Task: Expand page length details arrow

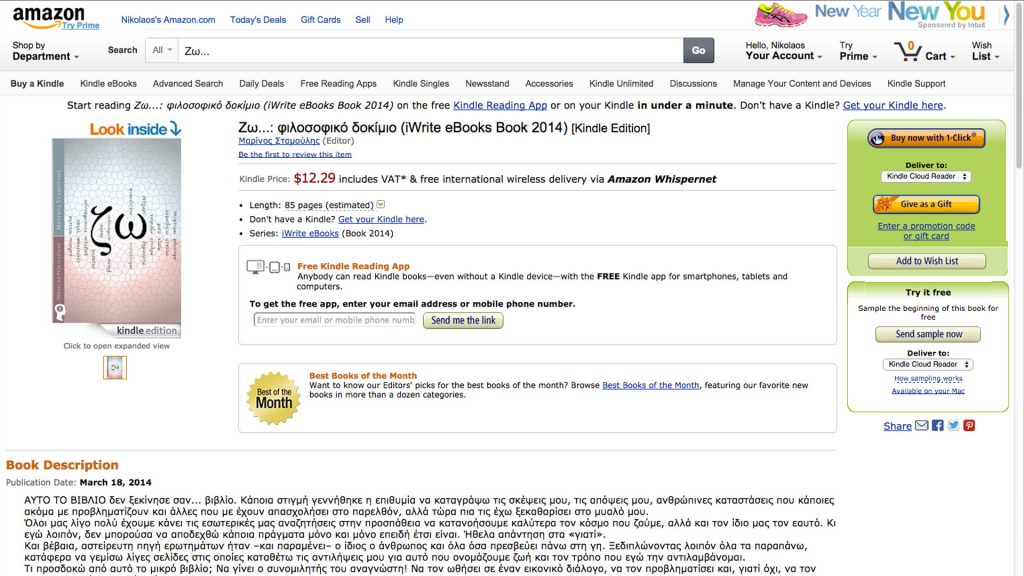Action: (381, 204)
